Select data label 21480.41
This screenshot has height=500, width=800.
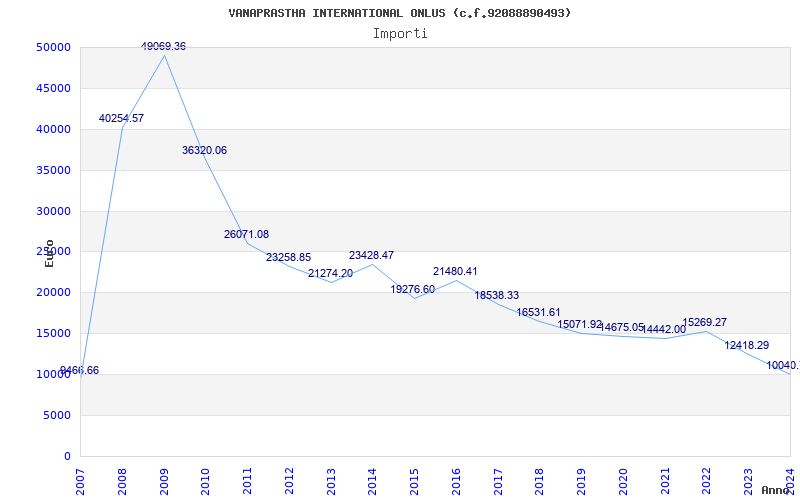[455, 271]
